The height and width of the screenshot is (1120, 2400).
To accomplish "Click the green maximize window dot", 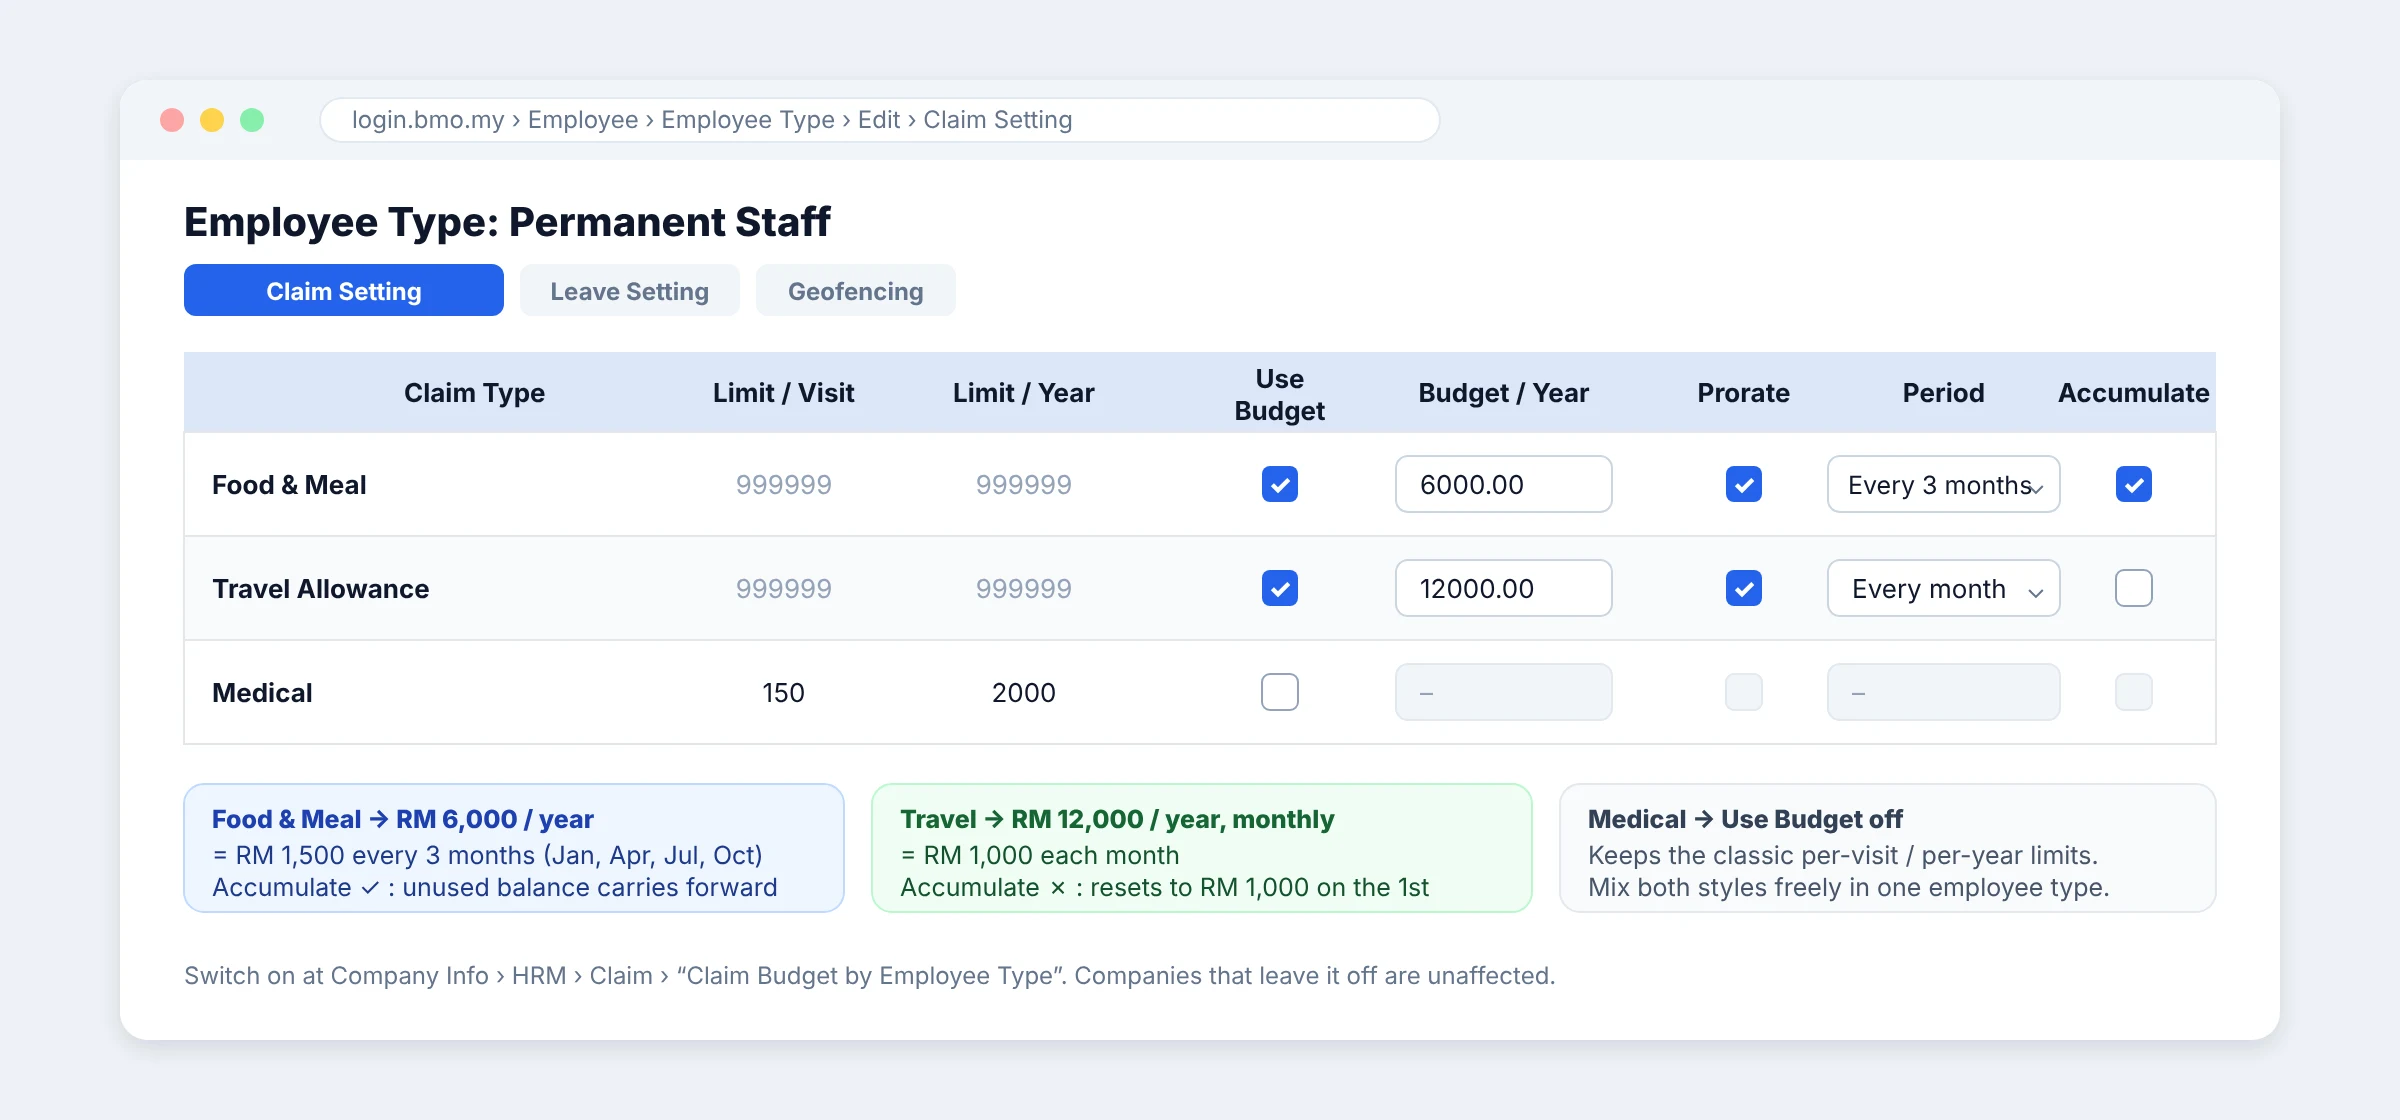I will (x=252, y=120).
